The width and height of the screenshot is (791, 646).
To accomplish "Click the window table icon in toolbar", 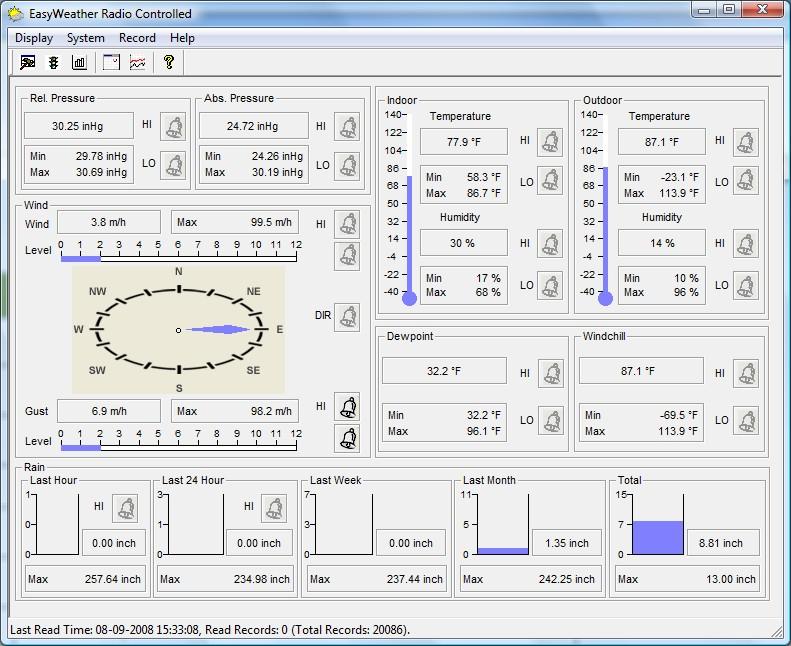I will pos(111,62).
